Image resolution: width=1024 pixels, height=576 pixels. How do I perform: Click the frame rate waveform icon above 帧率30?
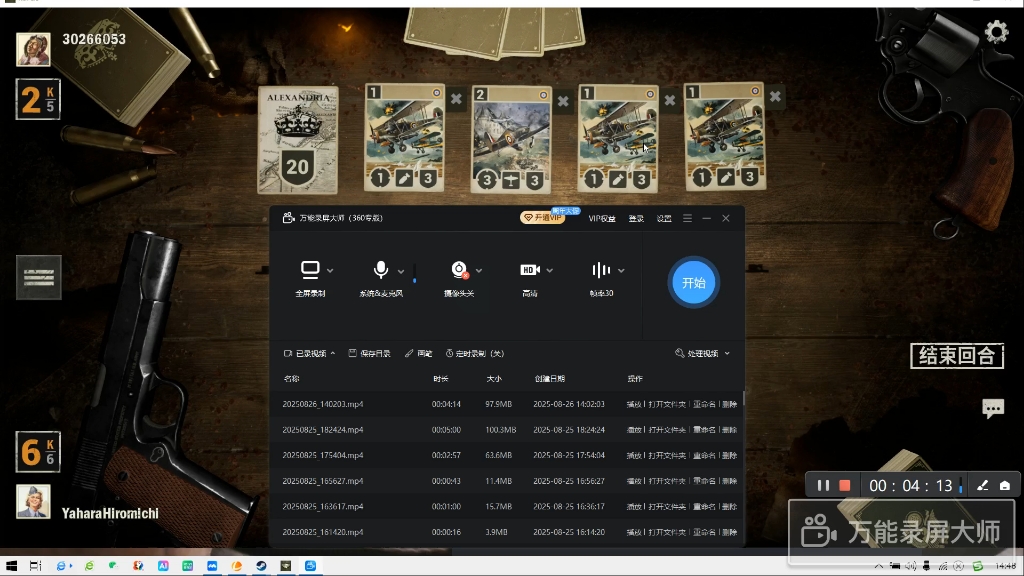(601, 270)
